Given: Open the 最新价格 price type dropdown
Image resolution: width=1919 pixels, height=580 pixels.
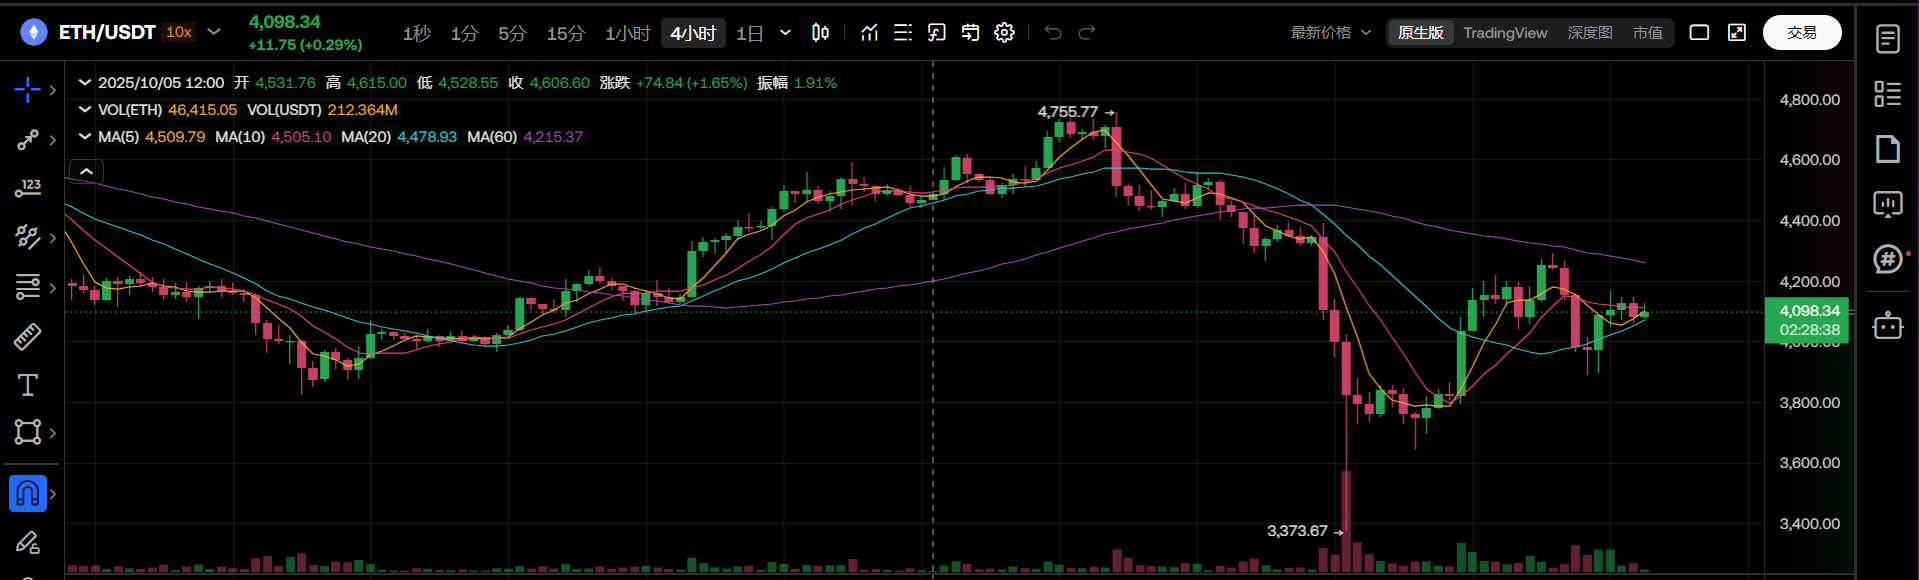Looking at the screenshot, I should [x=1330, y=33].
